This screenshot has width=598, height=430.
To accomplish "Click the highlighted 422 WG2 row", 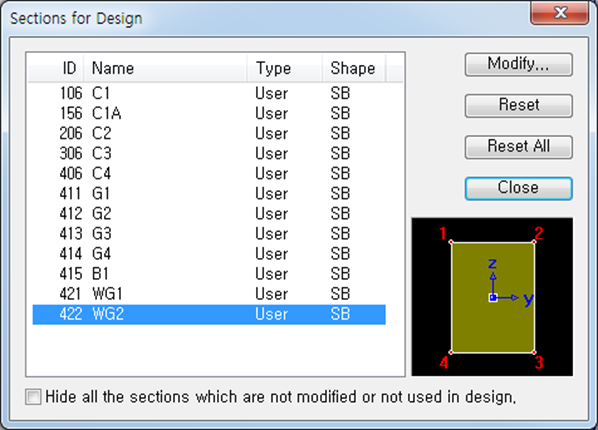I will click(209, 314).
